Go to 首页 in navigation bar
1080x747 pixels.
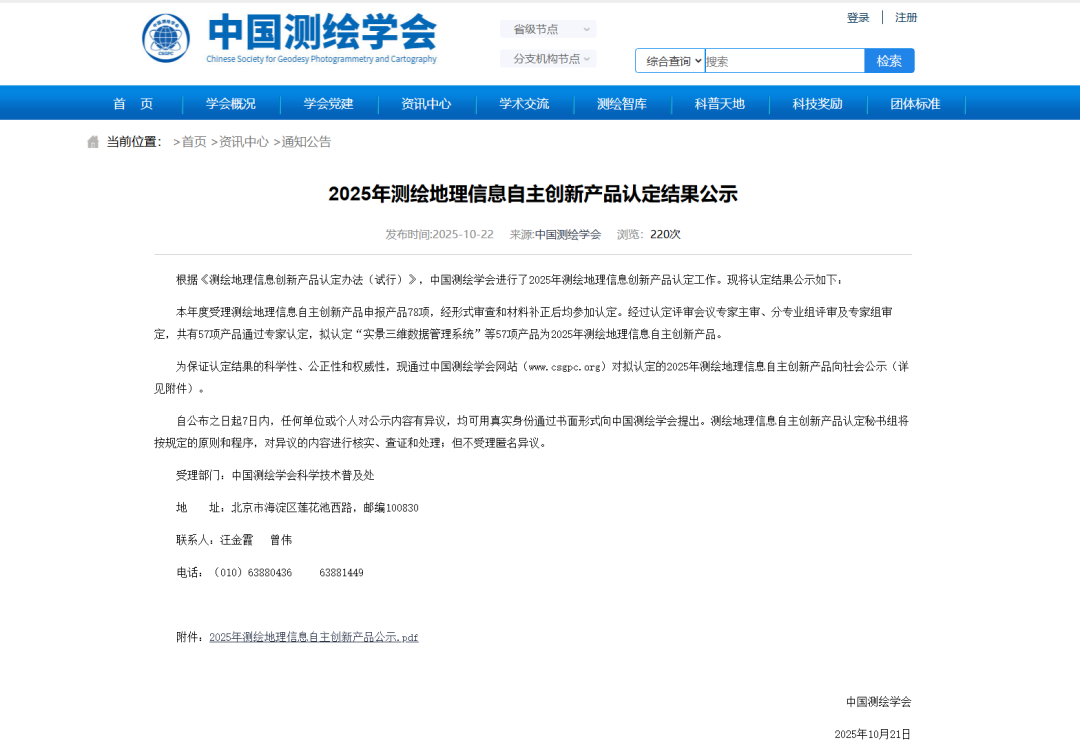point(133,104)
